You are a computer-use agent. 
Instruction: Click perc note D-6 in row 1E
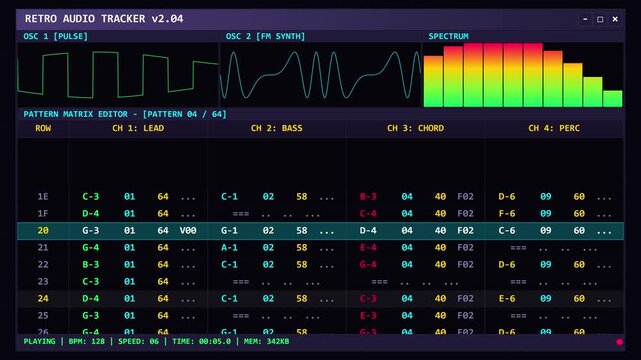coord(507,197)
